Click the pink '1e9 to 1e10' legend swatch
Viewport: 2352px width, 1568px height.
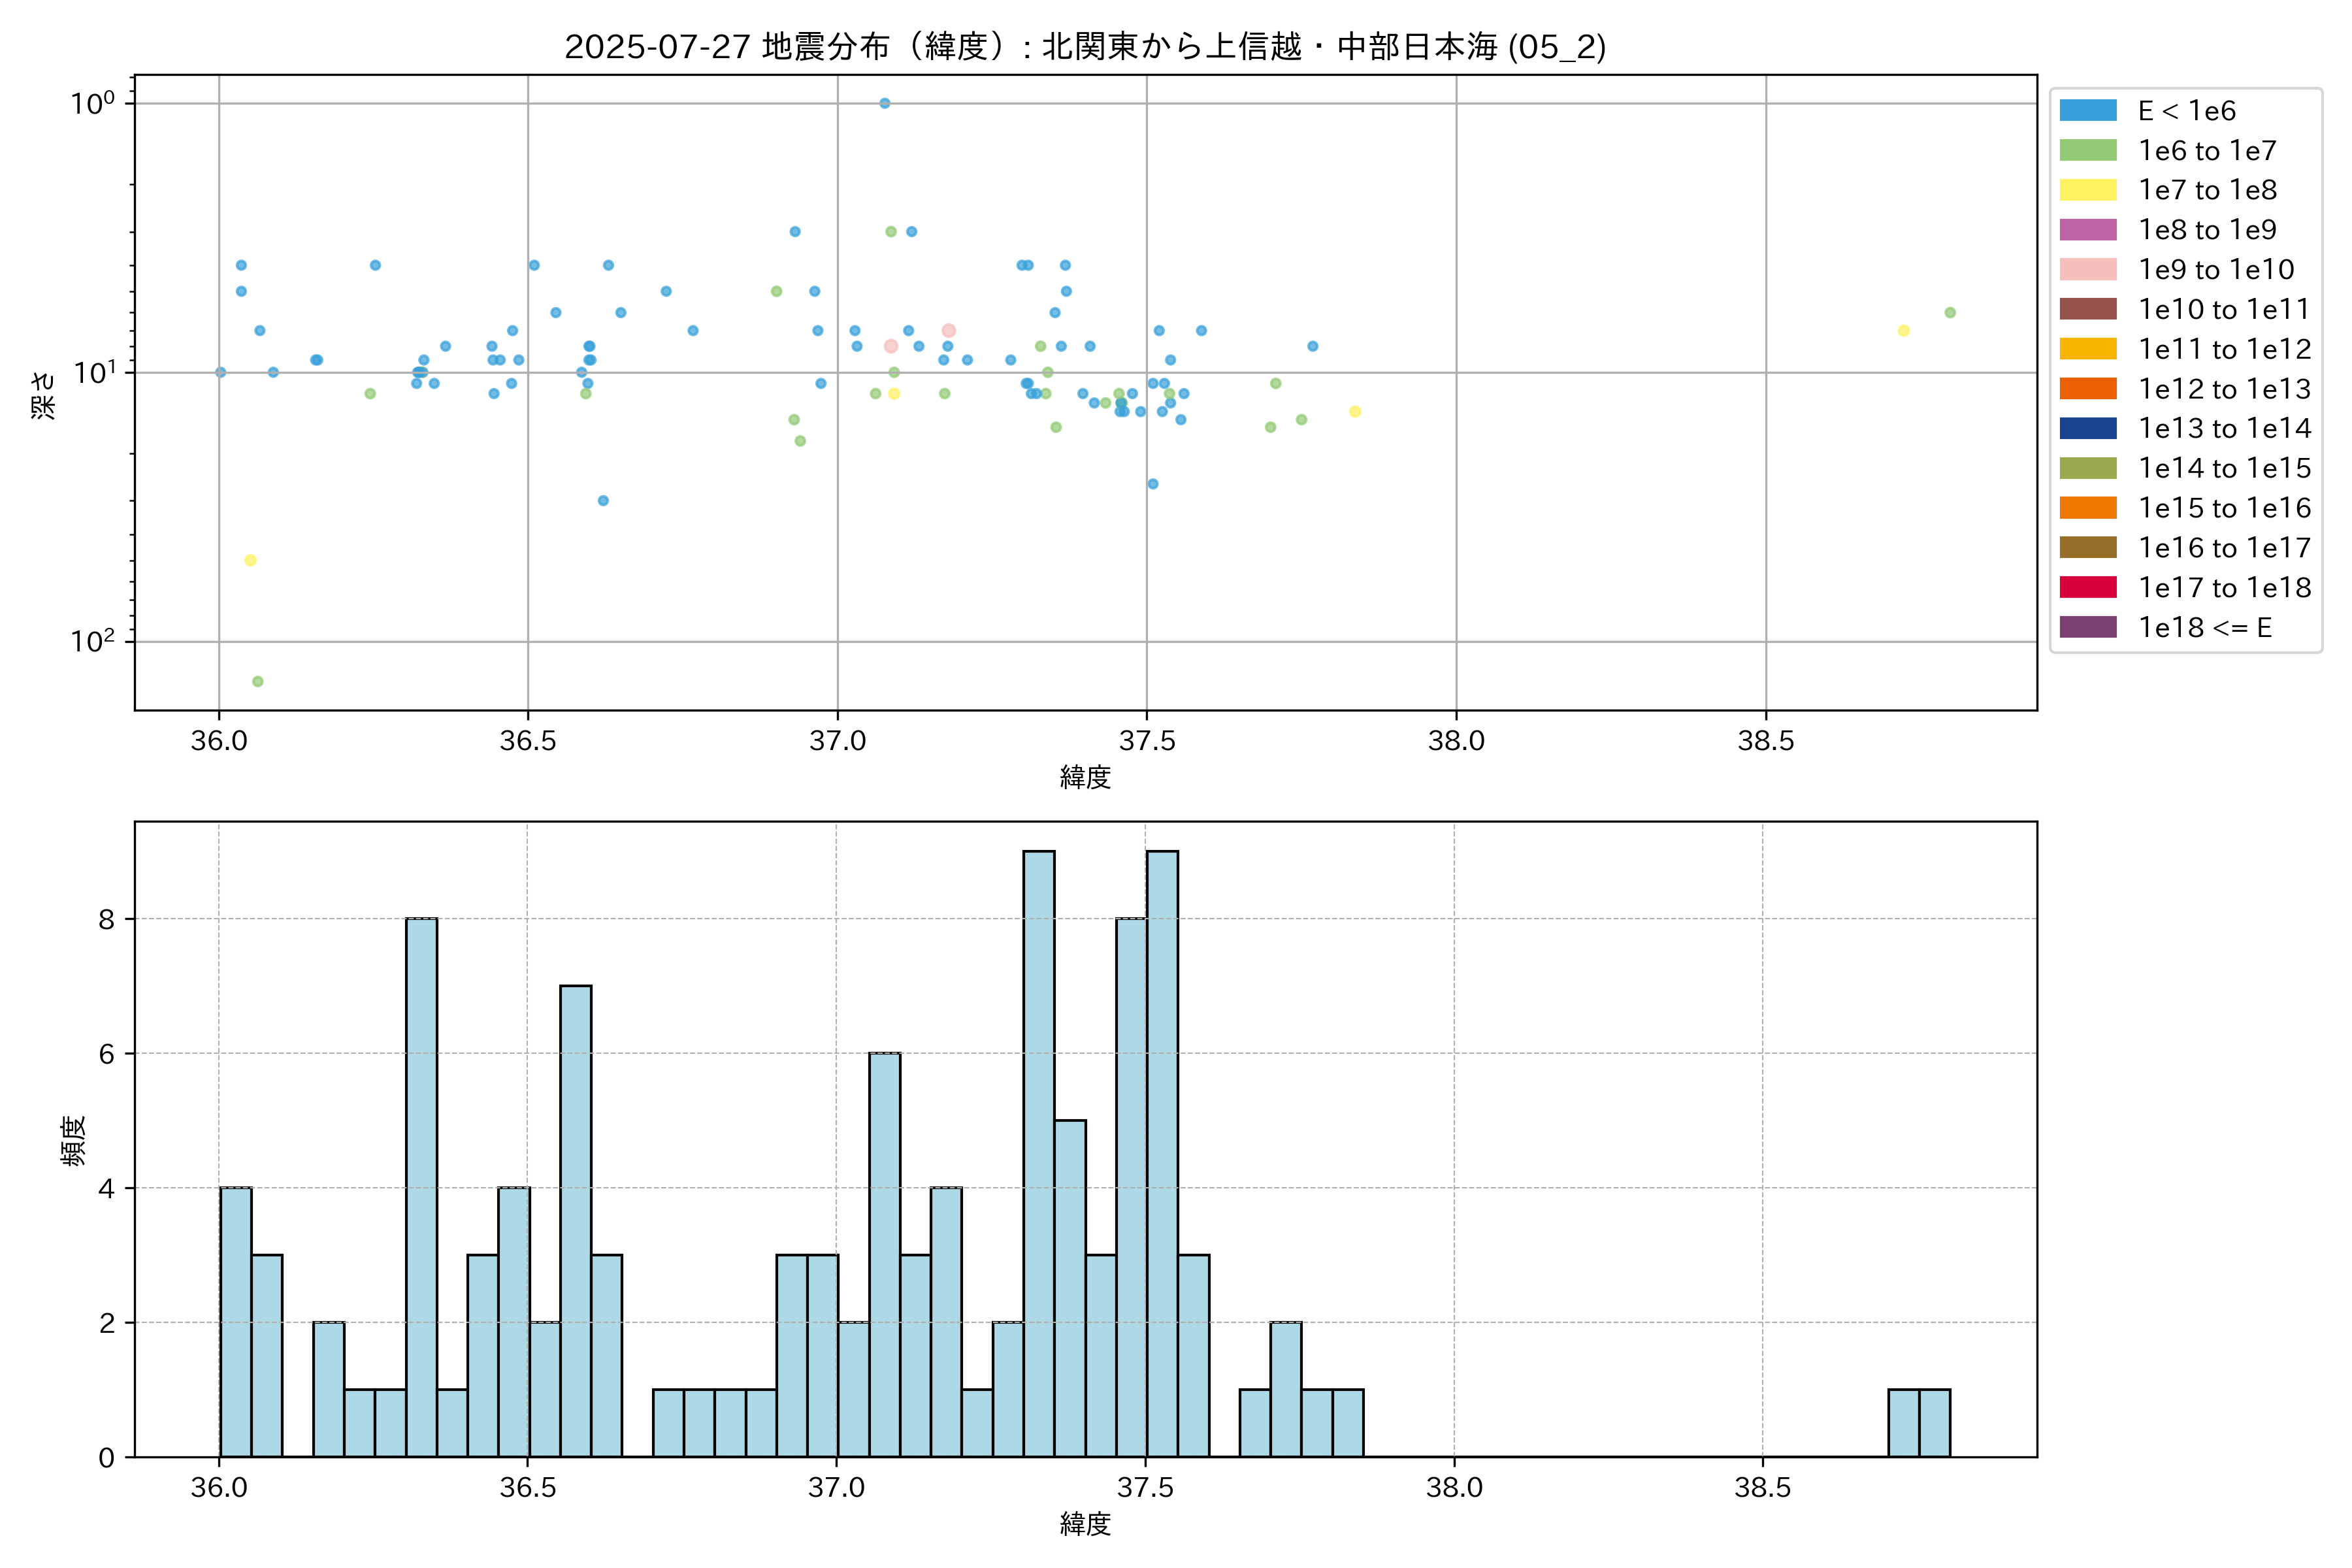[2088, 270]
